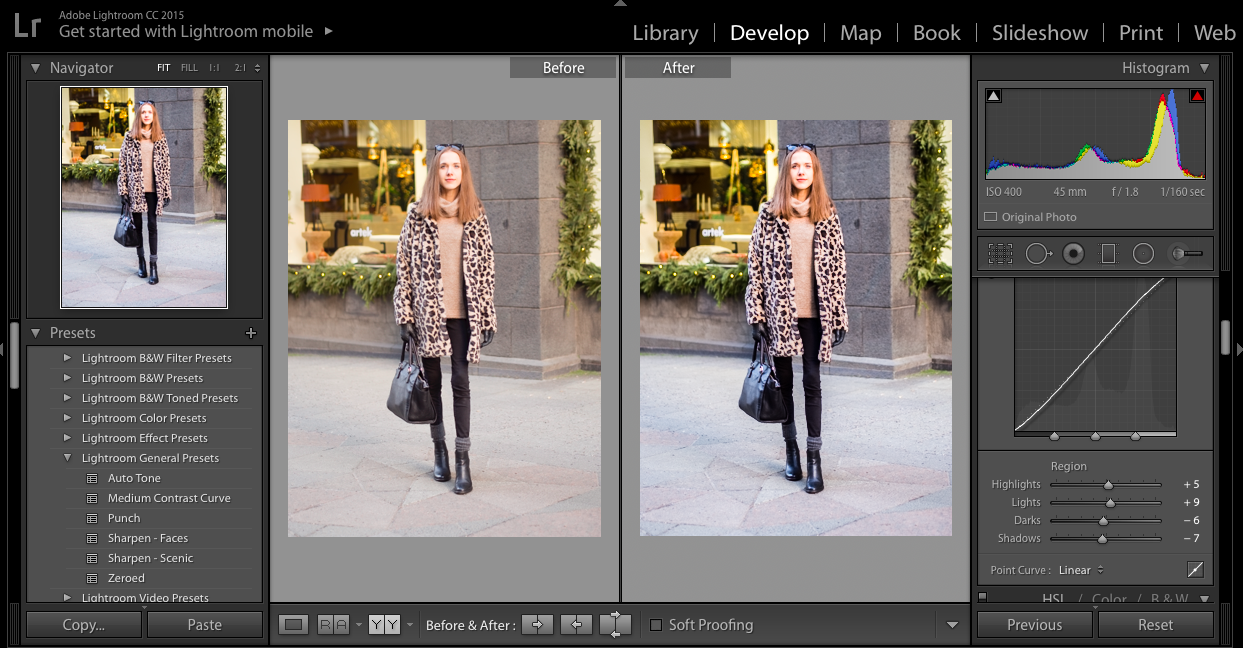
Task: Select the Adjustment Brush tool
Action: click(1186, 254)
